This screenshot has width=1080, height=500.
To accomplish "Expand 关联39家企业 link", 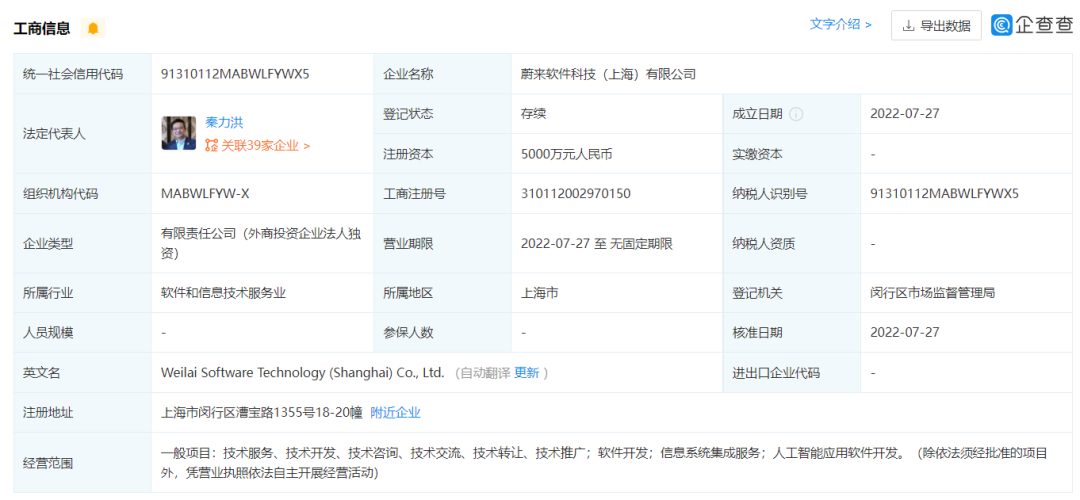I will click(x=265, y=145).
